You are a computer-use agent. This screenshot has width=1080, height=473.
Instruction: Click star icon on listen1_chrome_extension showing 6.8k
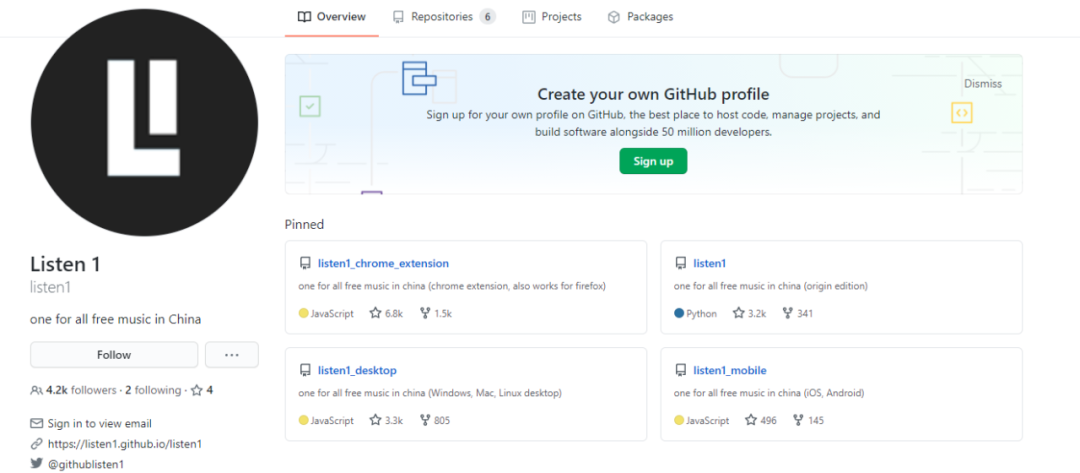(376, 313)
